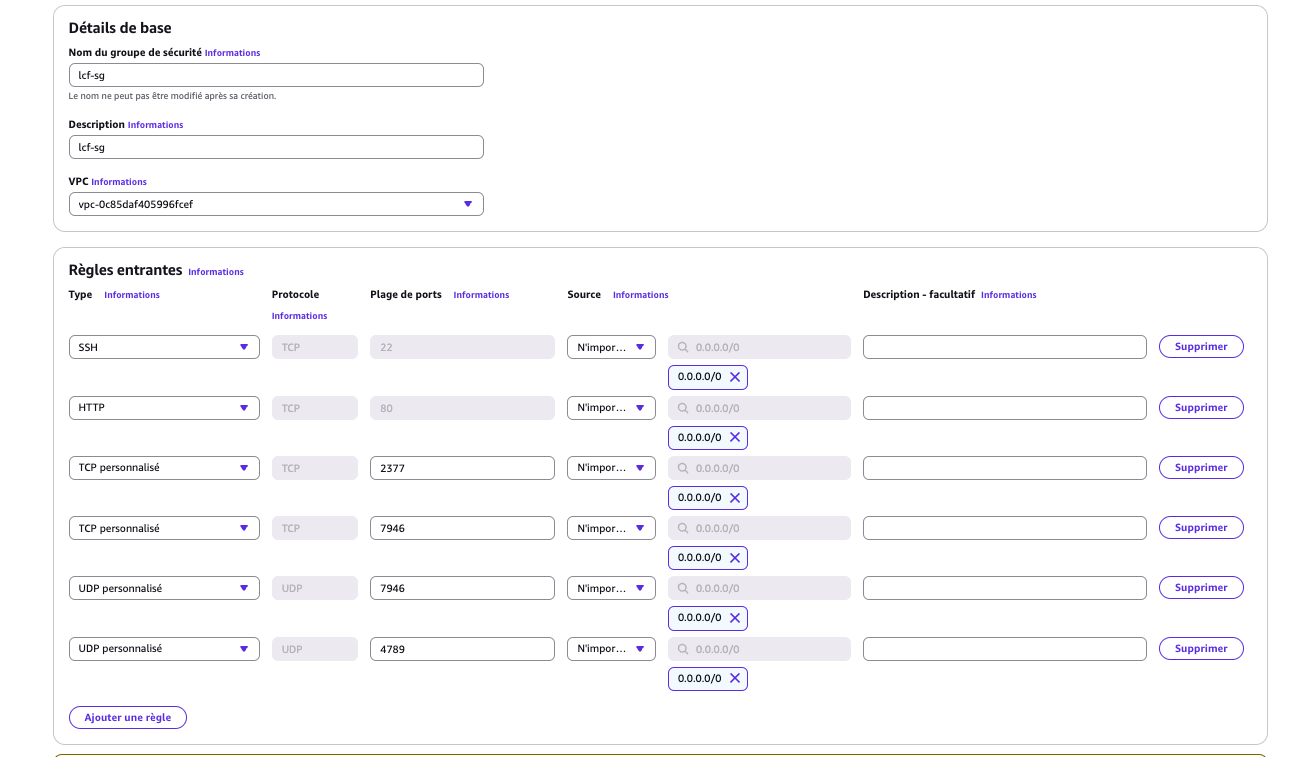Open source dropdown for TCP 2377 rule

coord(611,468)
